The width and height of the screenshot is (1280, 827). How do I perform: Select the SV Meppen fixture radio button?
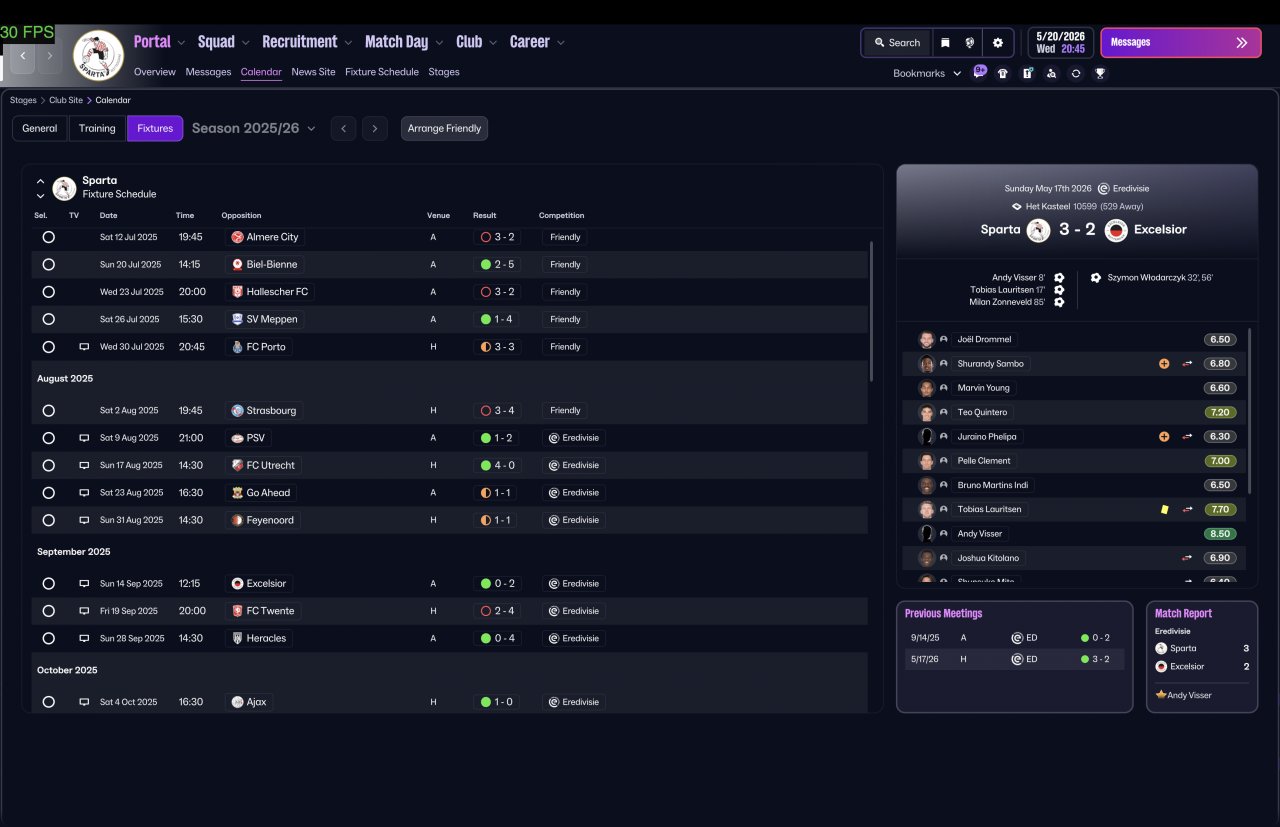[x=48, y=319]
